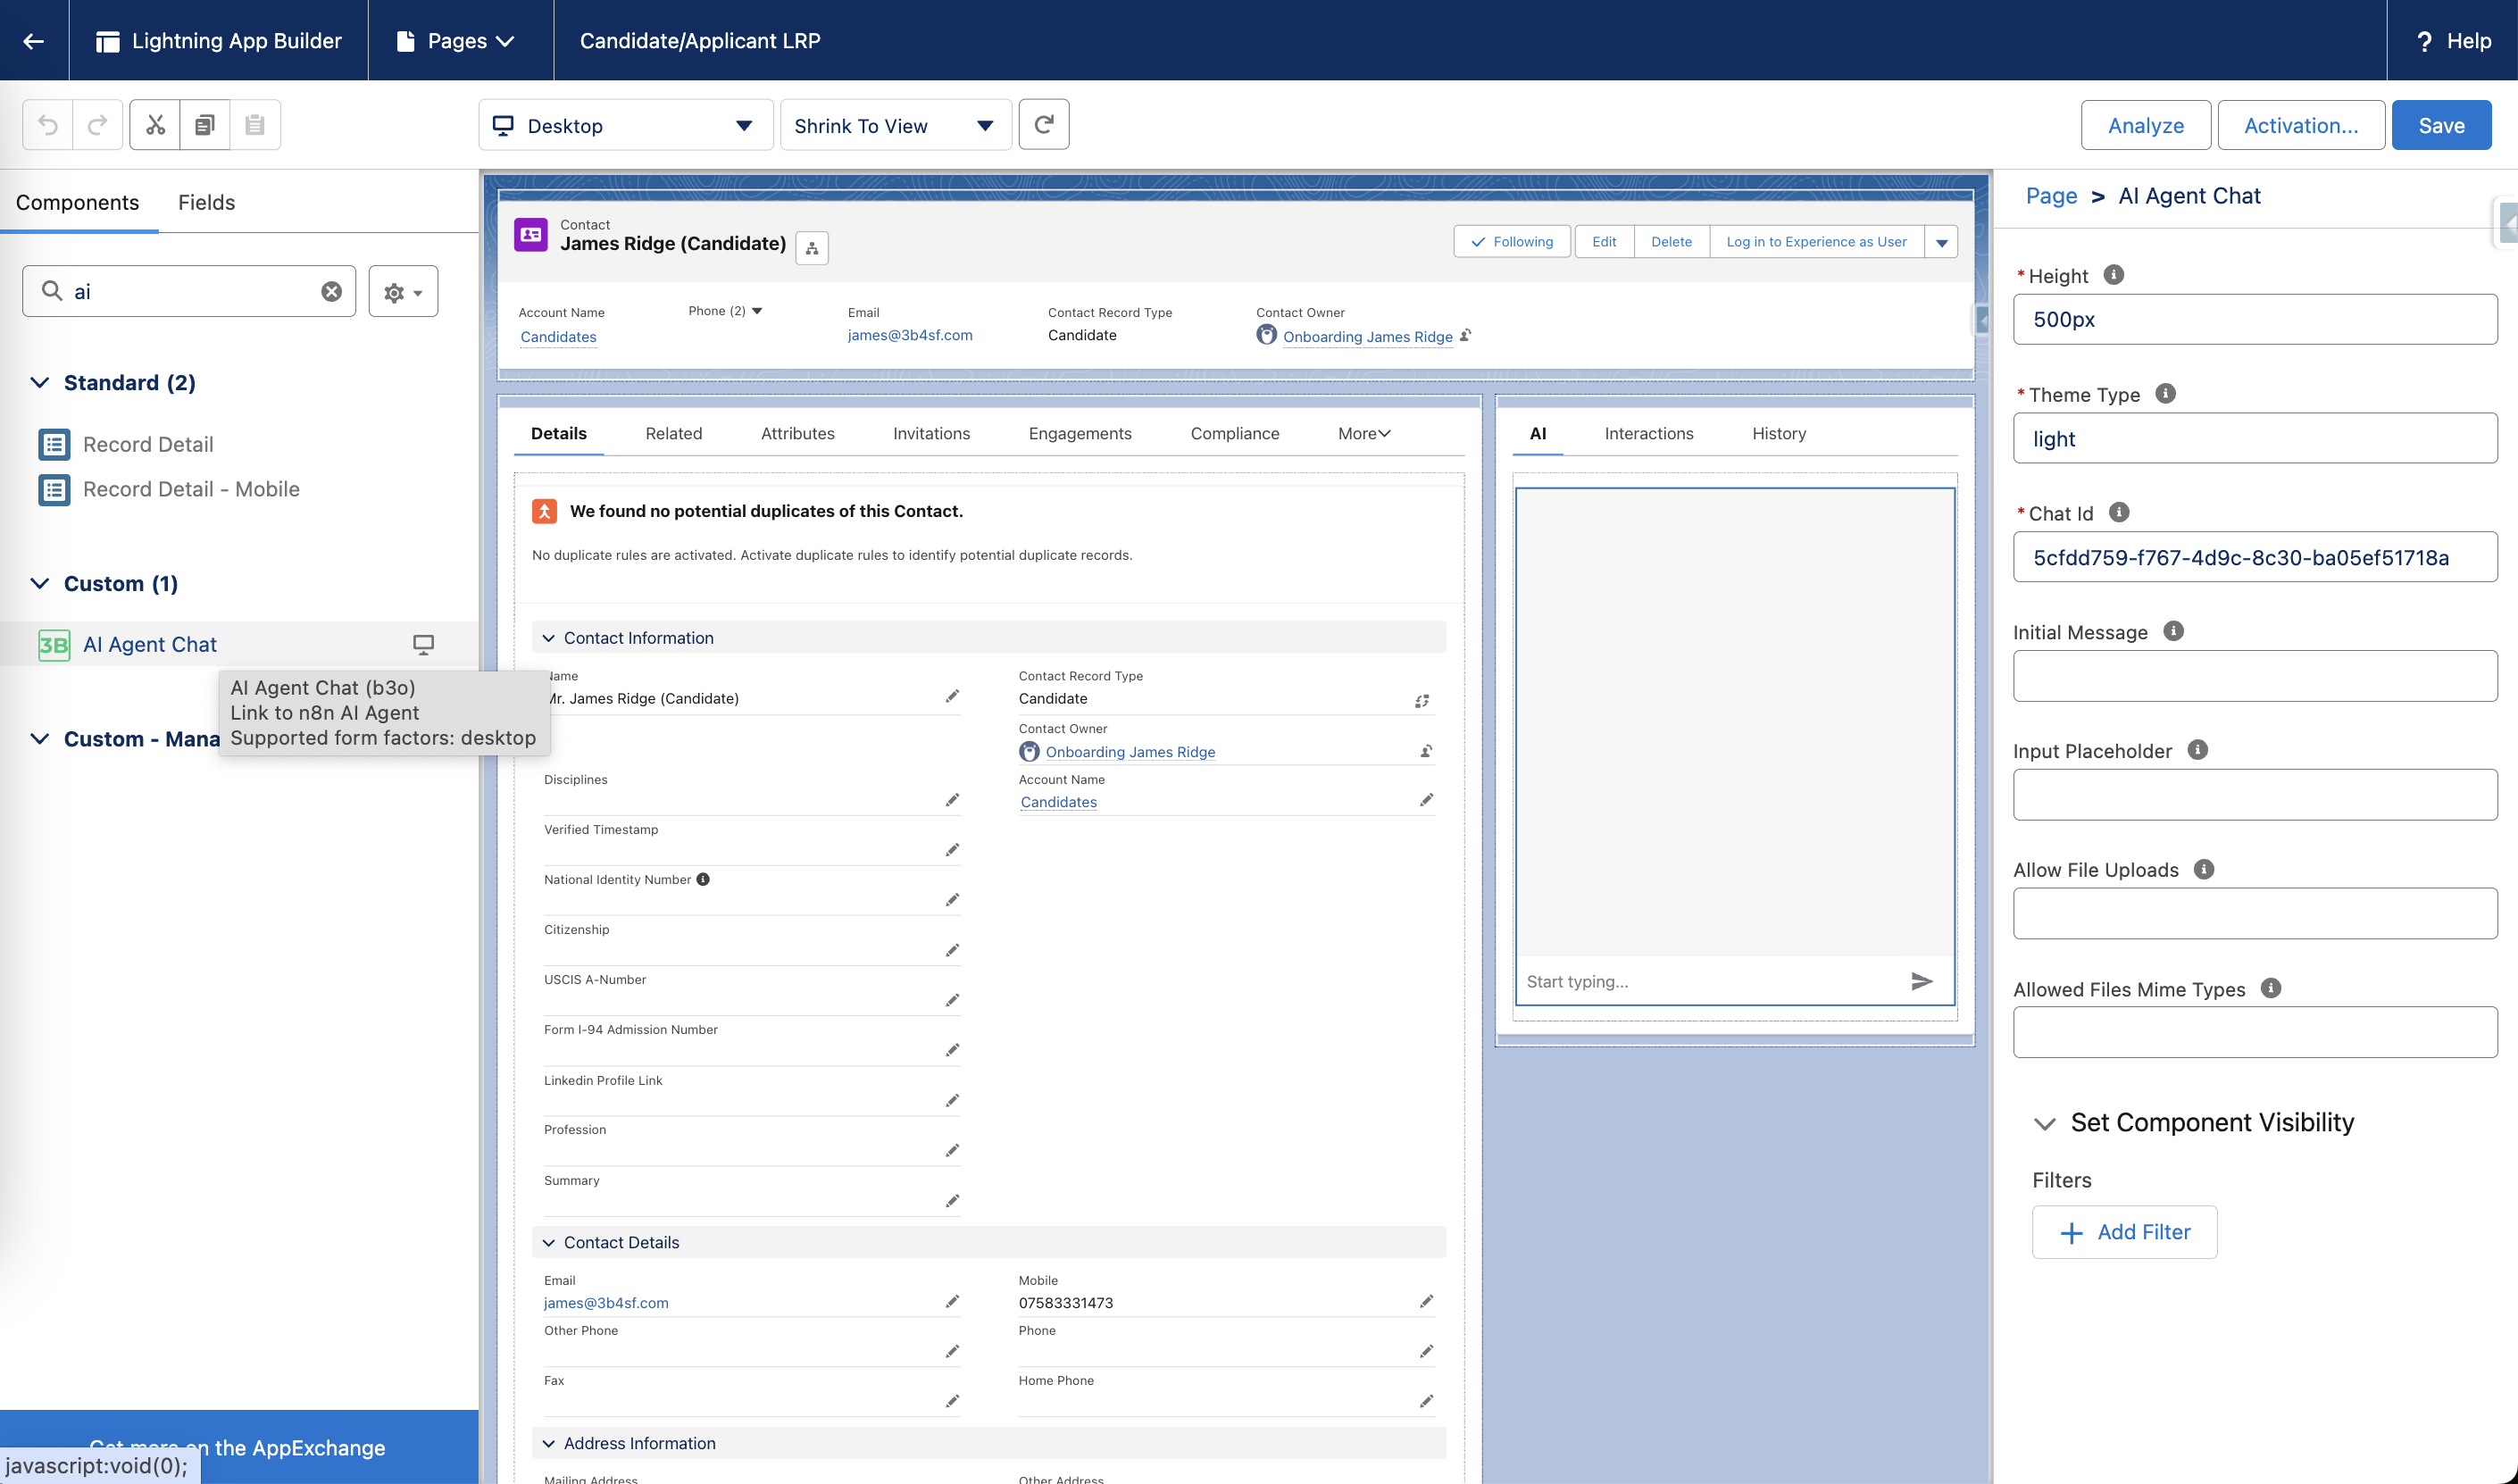Click the cut scissors icon
Viewport: 2518px width, 1484px height.
tap(155, 125)
